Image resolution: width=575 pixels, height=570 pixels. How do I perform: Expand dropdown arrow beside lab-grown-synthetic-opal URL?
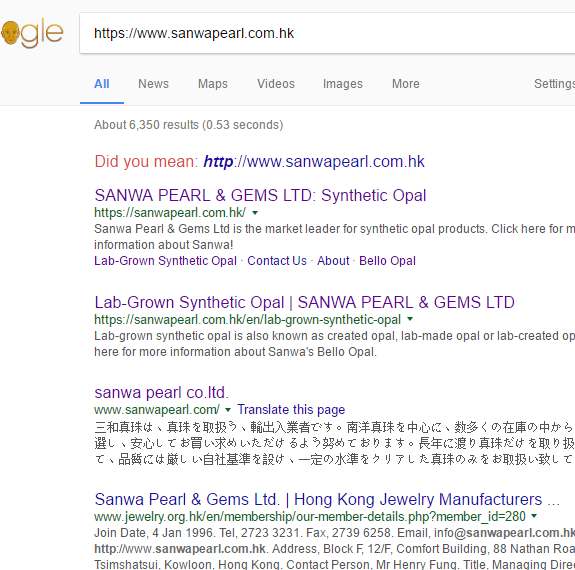[x=410, y=319]
